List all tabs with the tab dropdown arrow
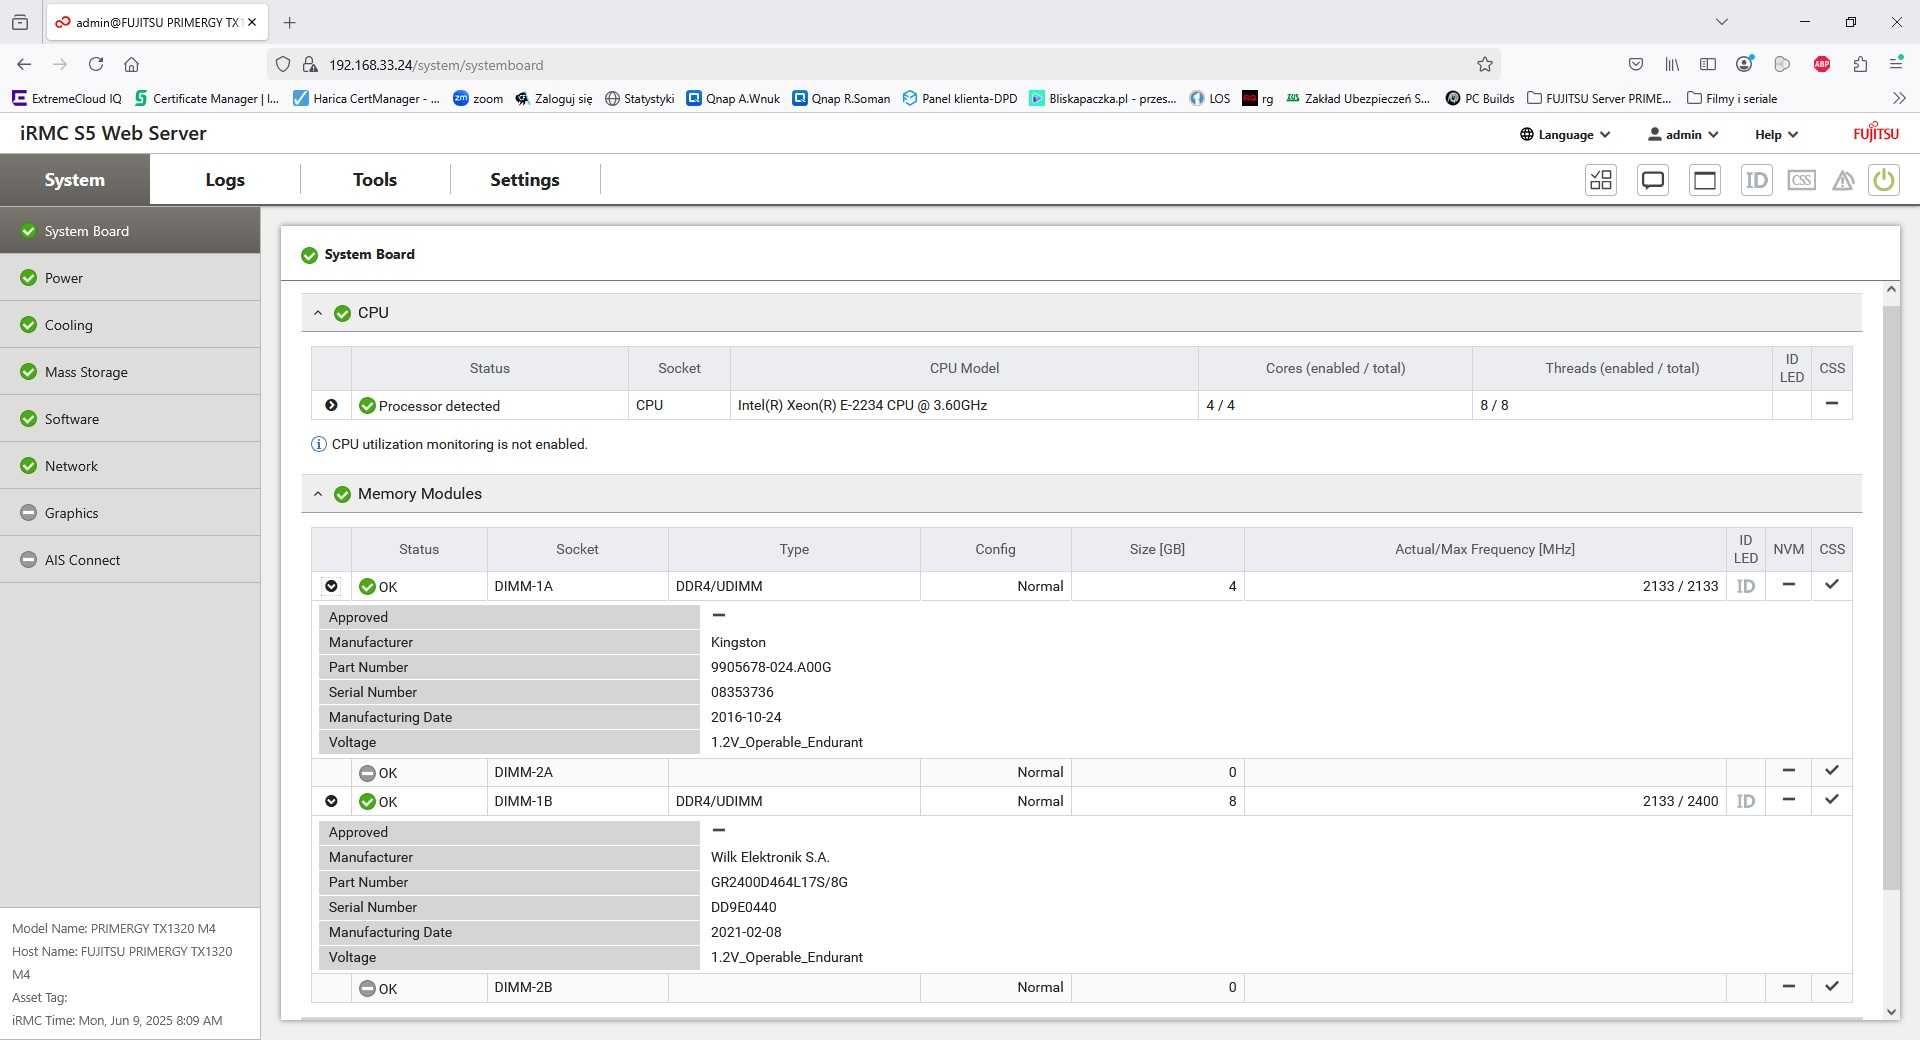This screenshot has height=1040, width=1920. click(1721, 22)
